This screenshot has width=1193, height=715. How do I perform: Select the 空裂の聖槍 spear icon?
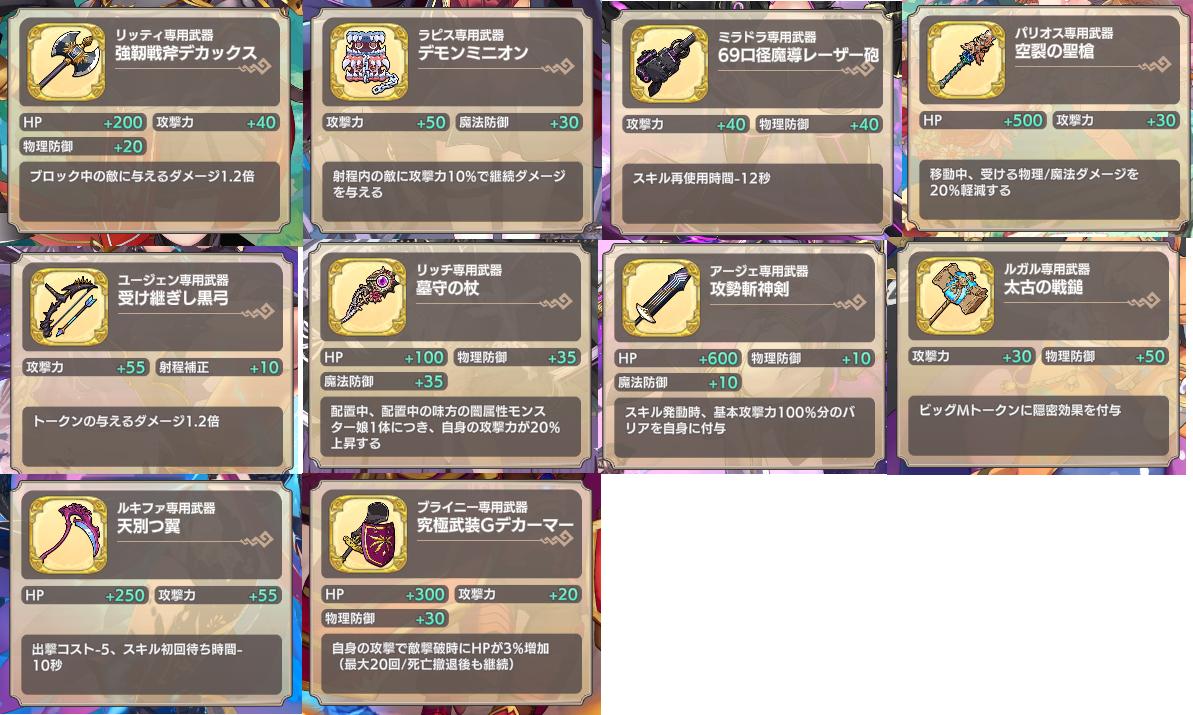(966, 60)
